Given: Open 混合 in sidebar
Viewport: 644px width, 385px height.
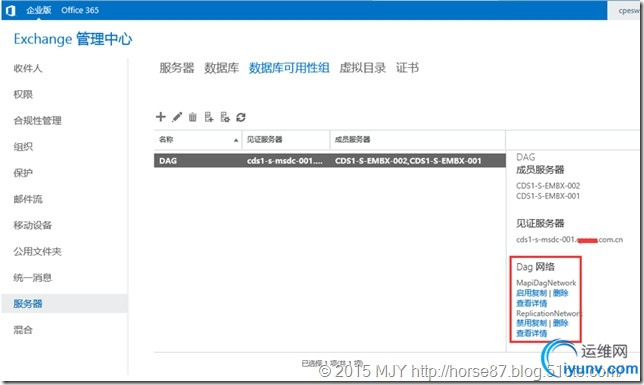Looking at the screenshot, I should tap(23, 330).
